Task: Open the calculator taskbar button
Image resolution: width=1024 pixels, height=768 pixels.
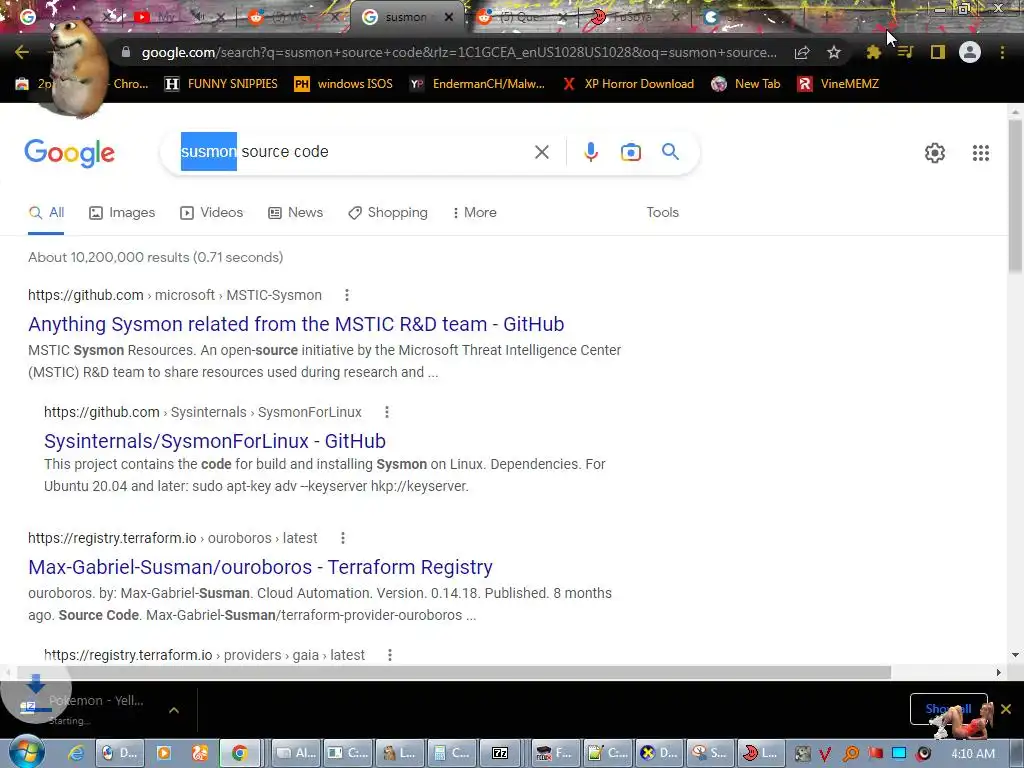Action: pyautogui.click(x=452, y=753)
